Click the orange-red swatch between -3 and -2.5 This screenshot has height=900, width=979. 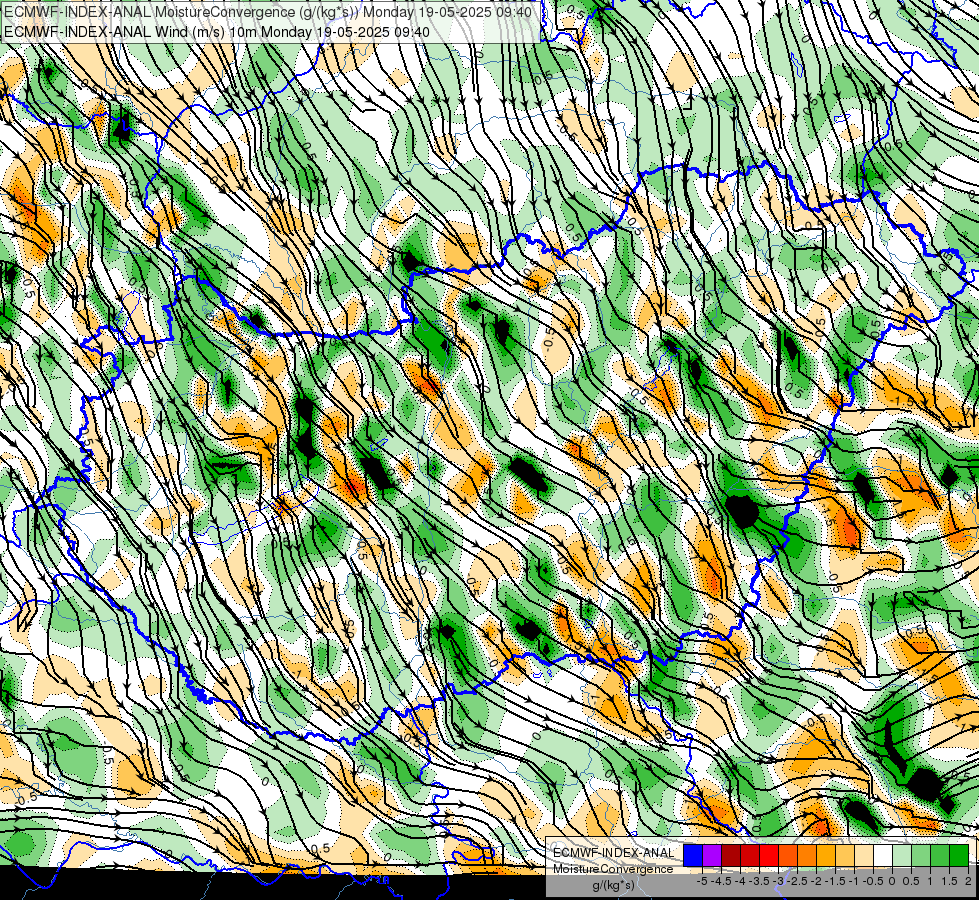click(788, 856)
